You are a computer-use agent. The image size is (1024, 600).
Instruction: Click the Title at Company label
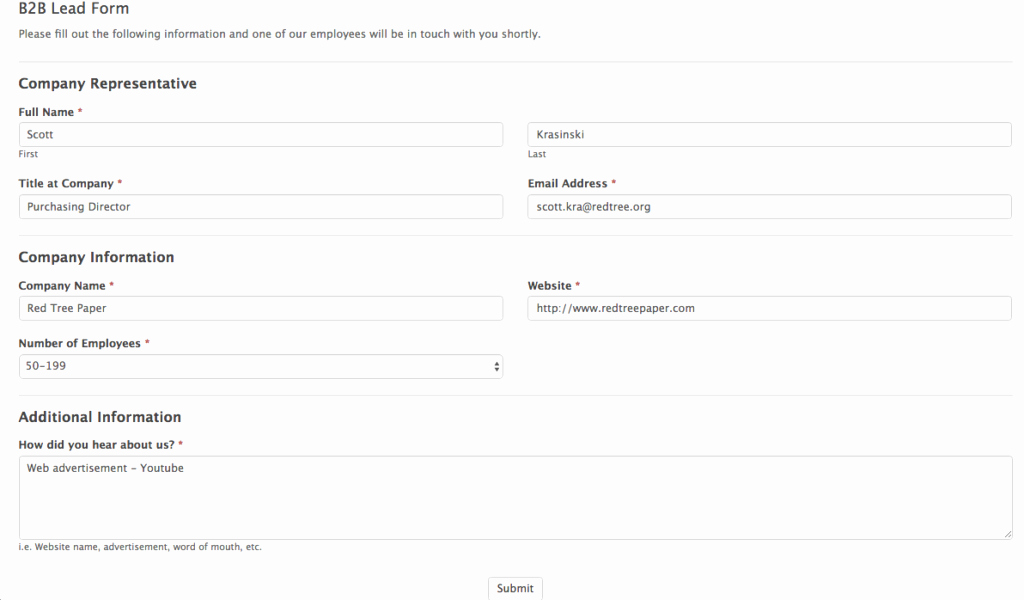tap(65, 183)
